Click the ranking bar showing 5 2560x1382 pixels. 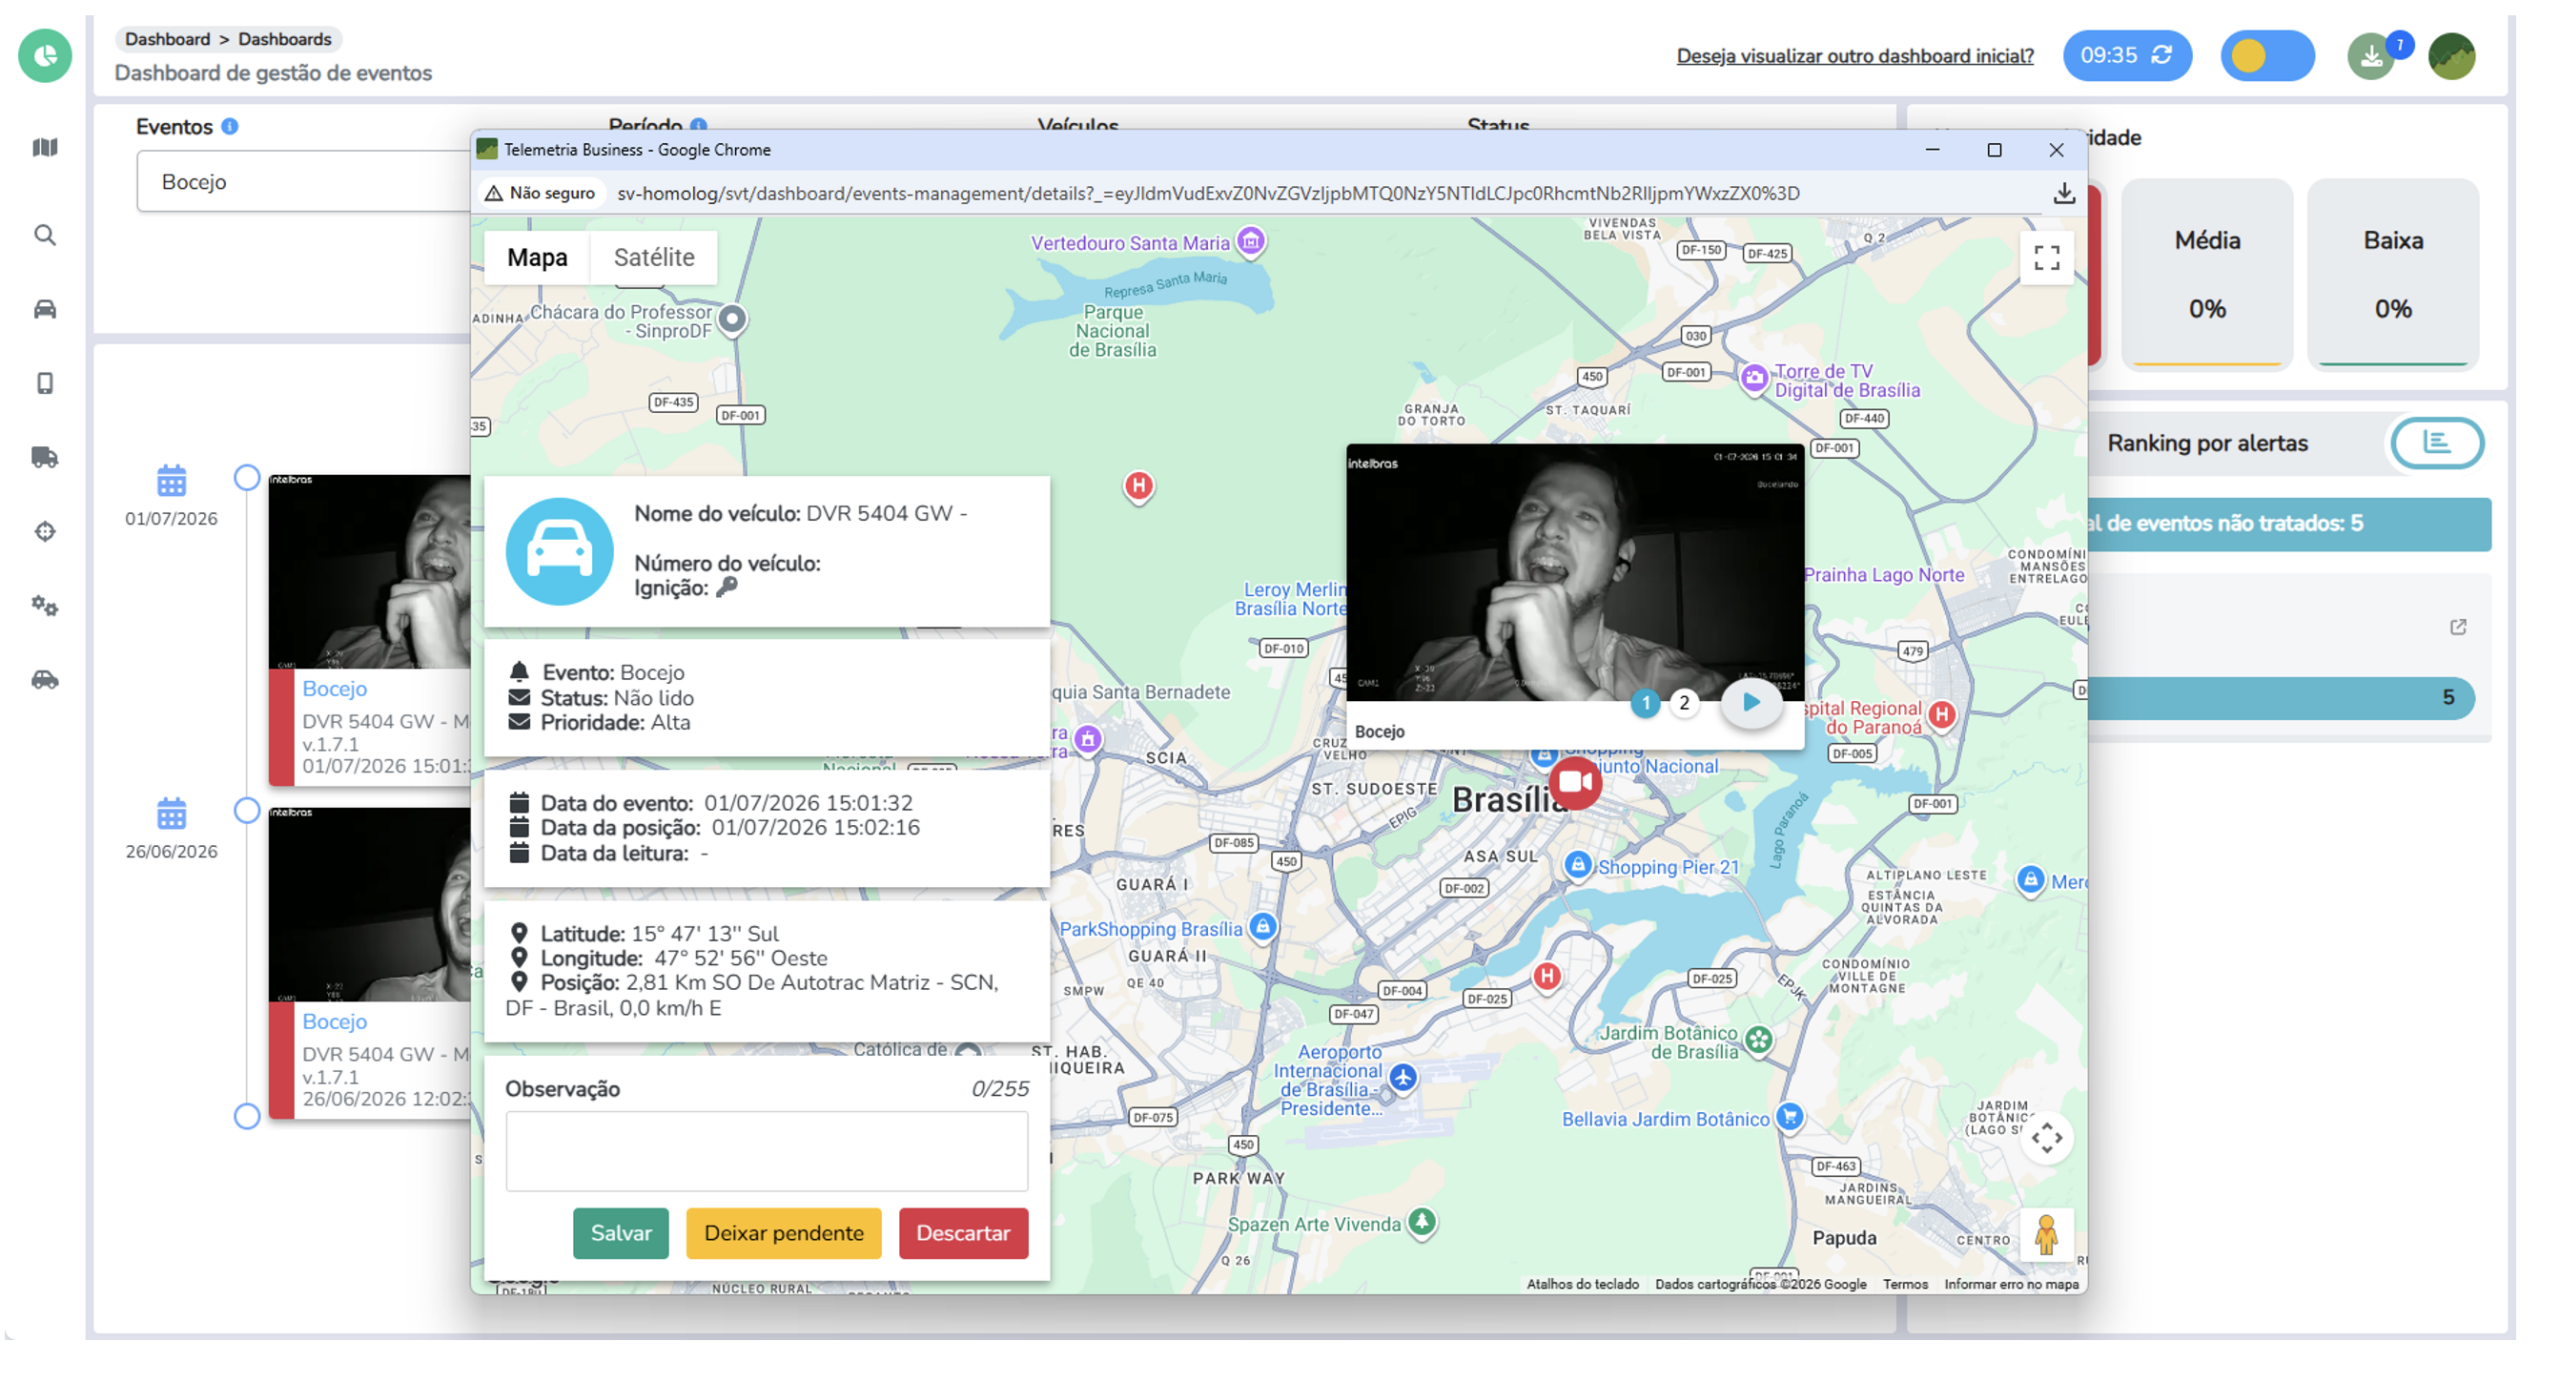tap(2279, 697)
